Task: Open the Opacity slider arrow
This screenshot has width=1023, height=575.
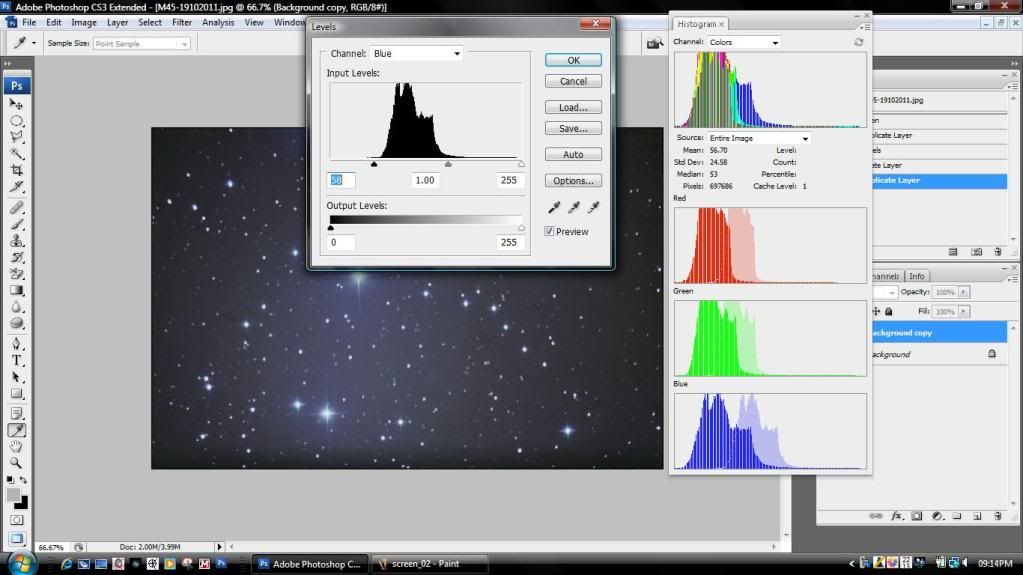Action: [x=964, y=292]
